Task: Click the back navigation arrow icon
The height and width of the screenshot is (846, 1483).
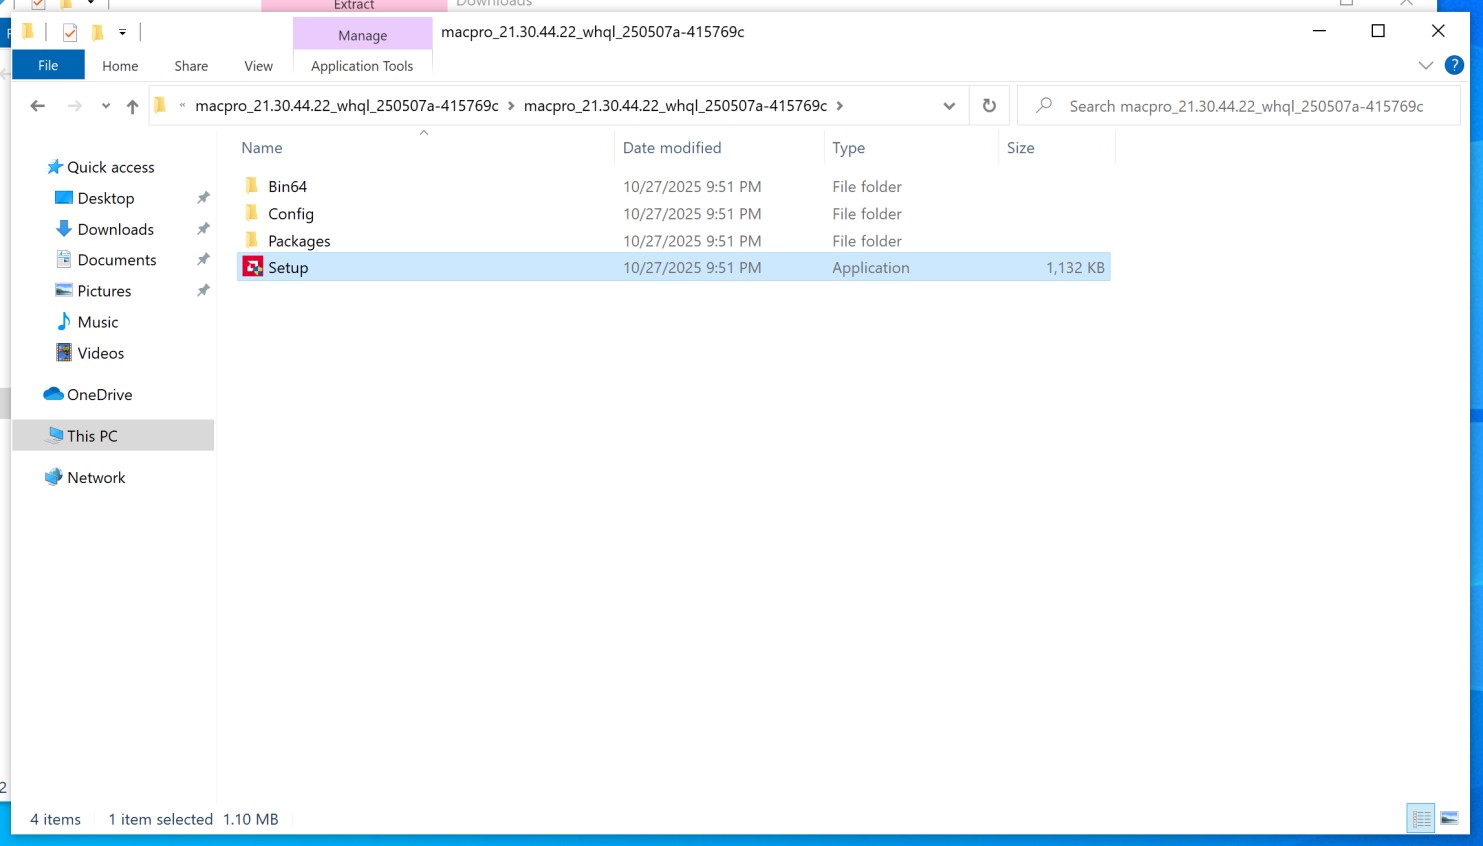Action: coord(37,105)
